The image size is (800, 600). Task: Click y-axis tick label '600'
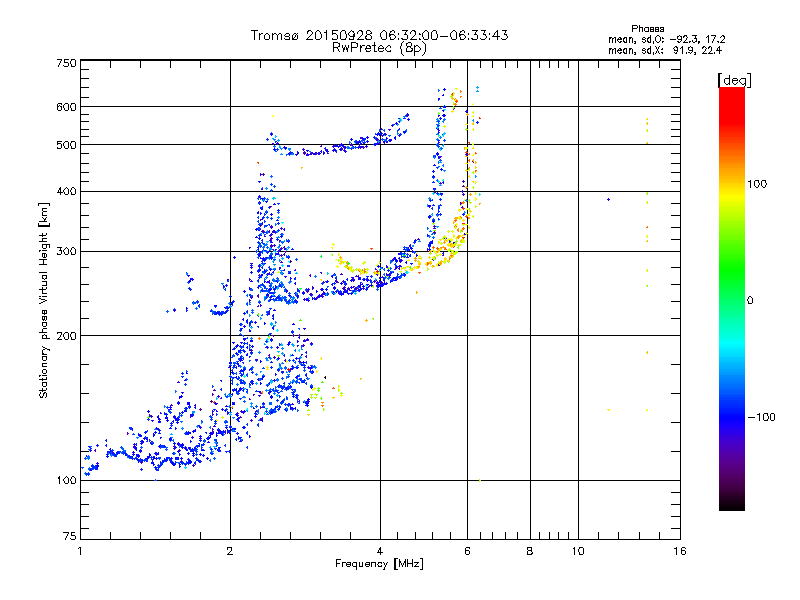click(x=66, y=107)
